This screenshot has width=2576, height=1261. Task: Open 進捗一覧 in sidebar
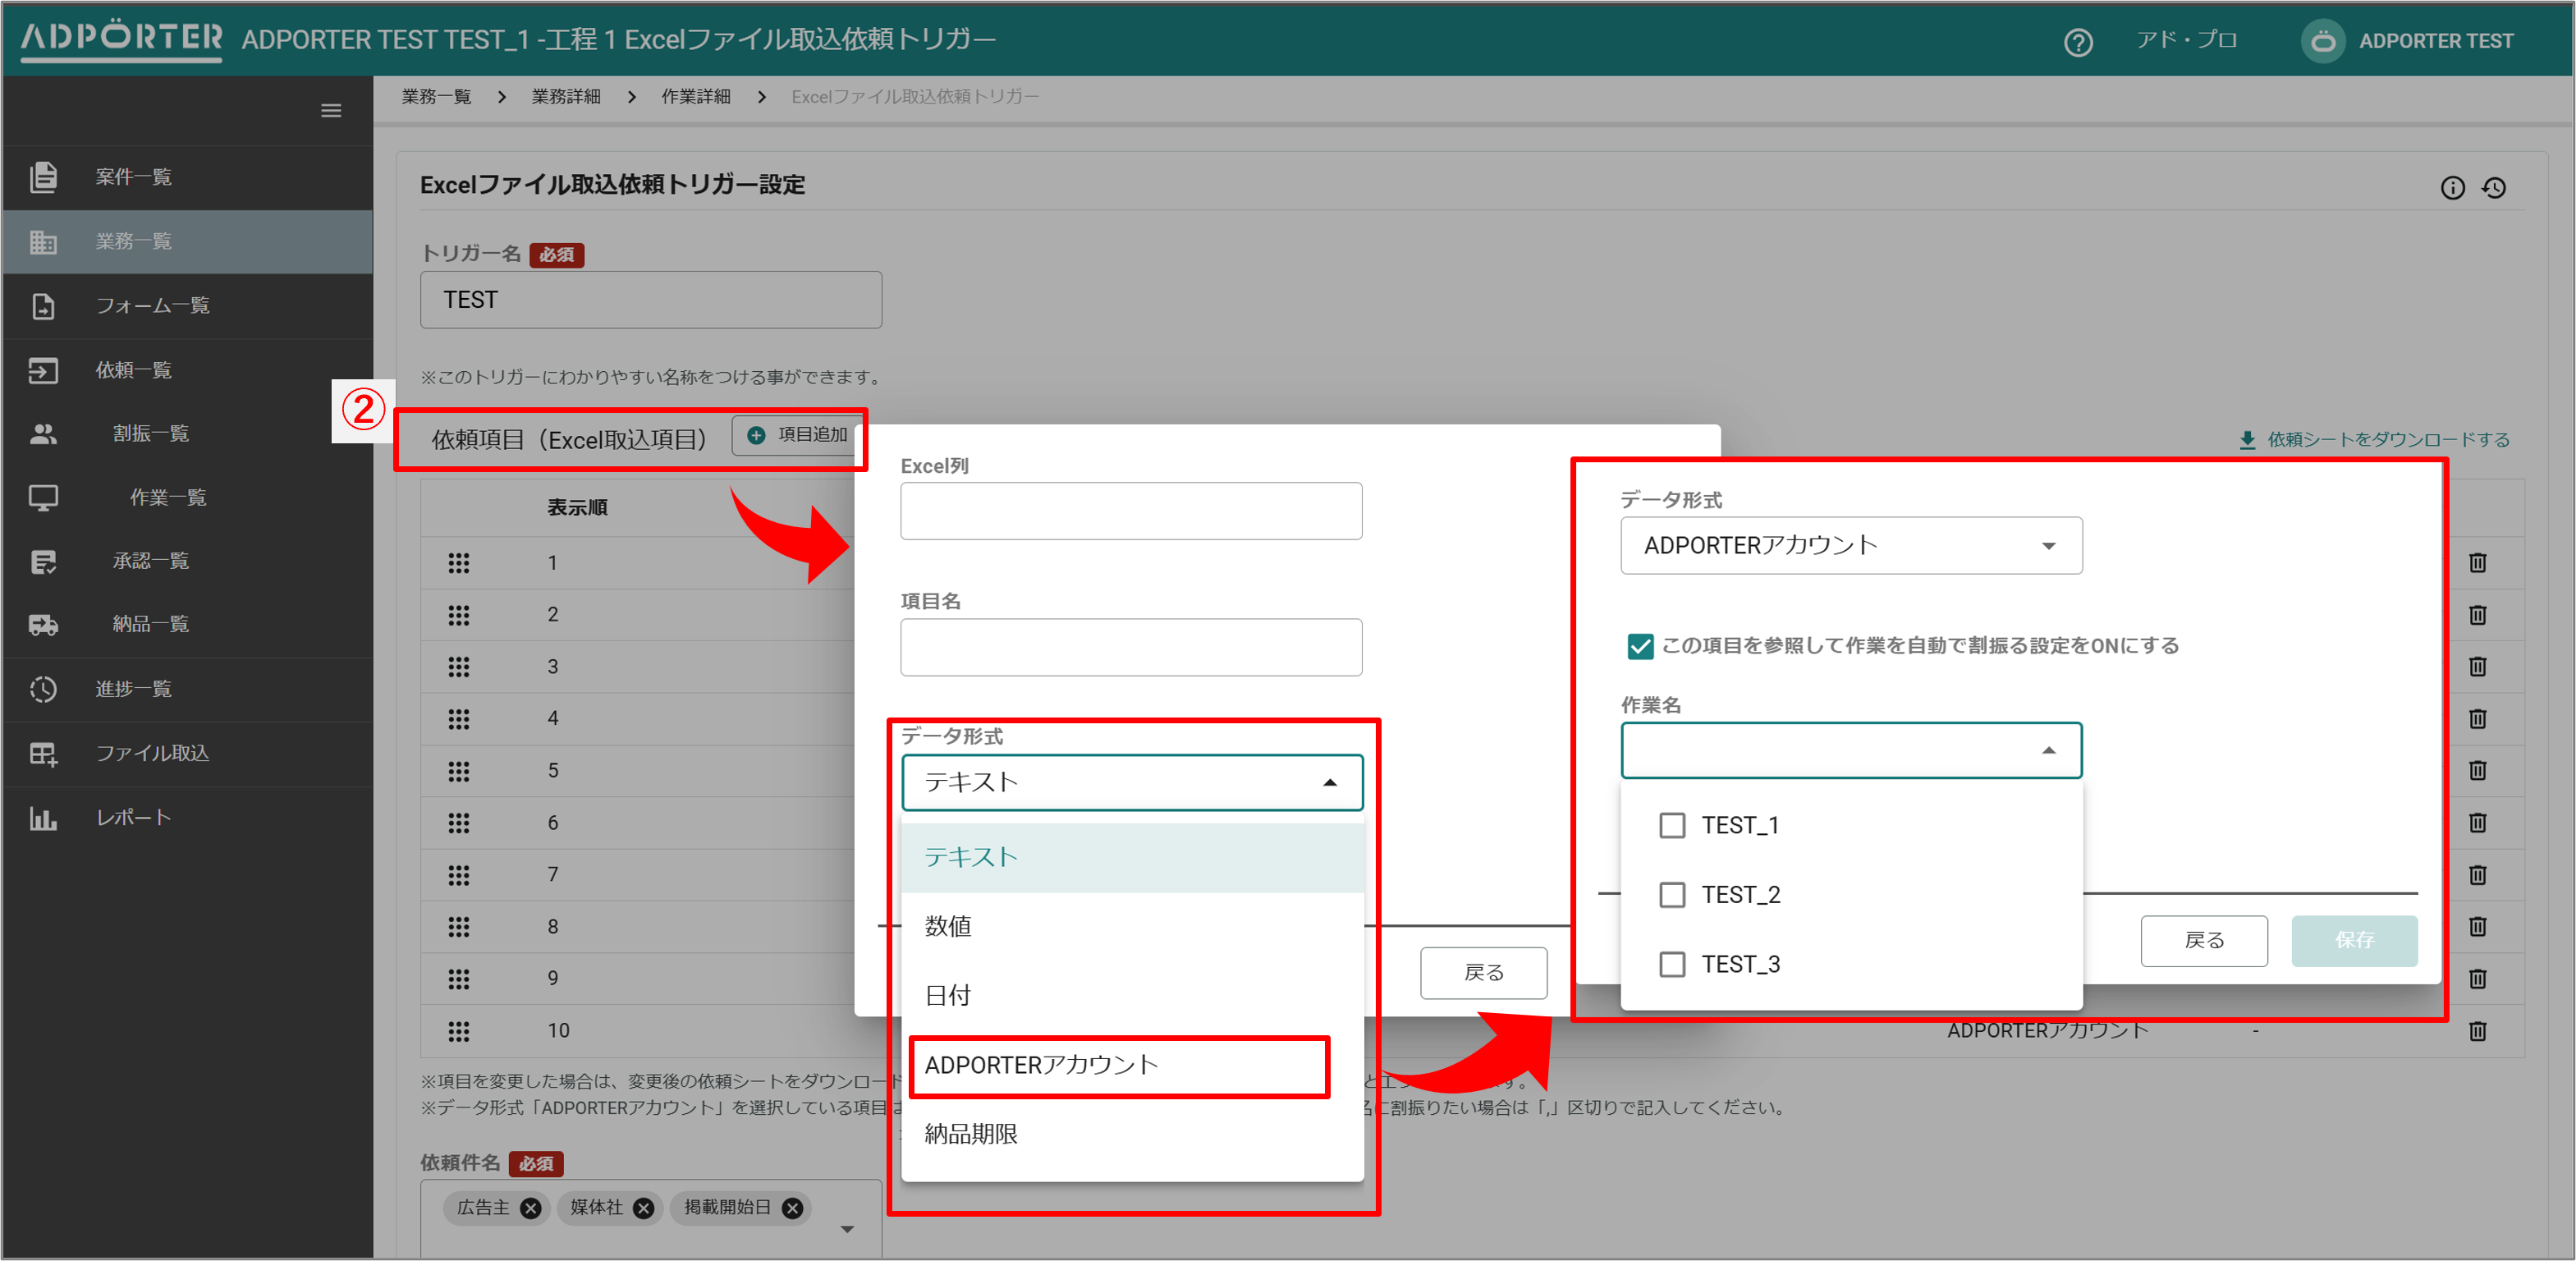point(187,690)
